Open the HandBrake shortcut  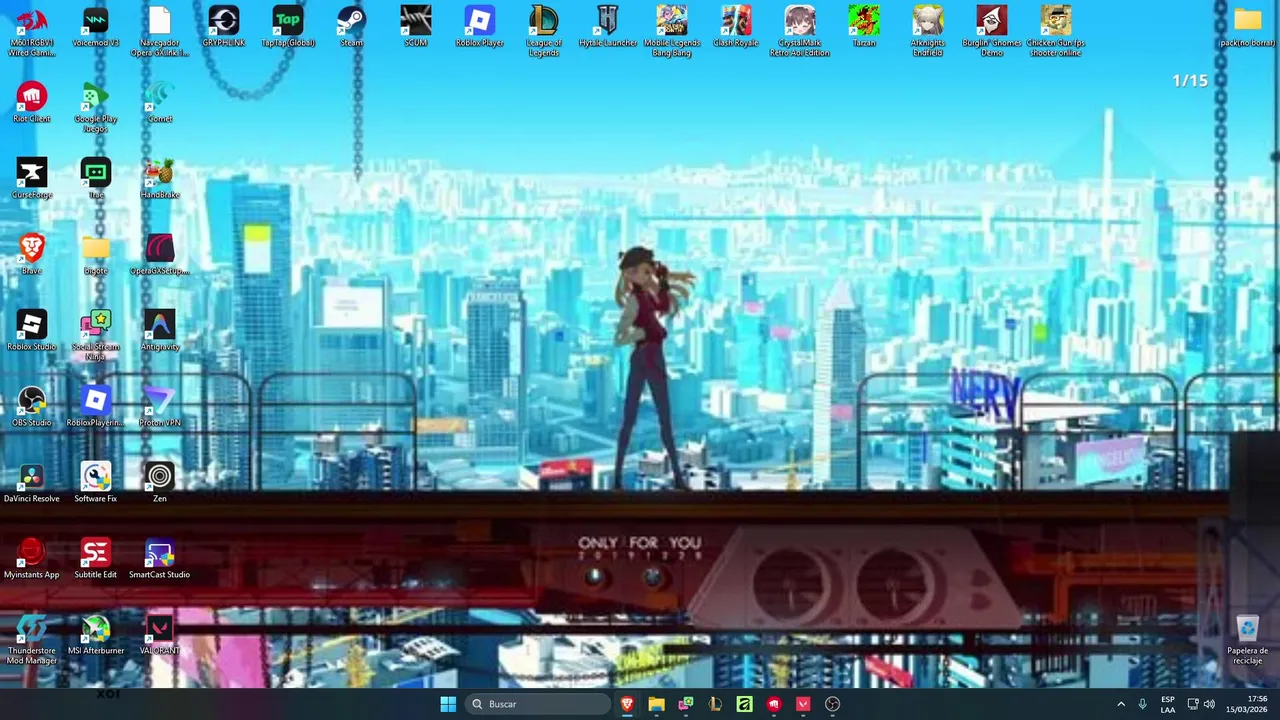point(160,180)
